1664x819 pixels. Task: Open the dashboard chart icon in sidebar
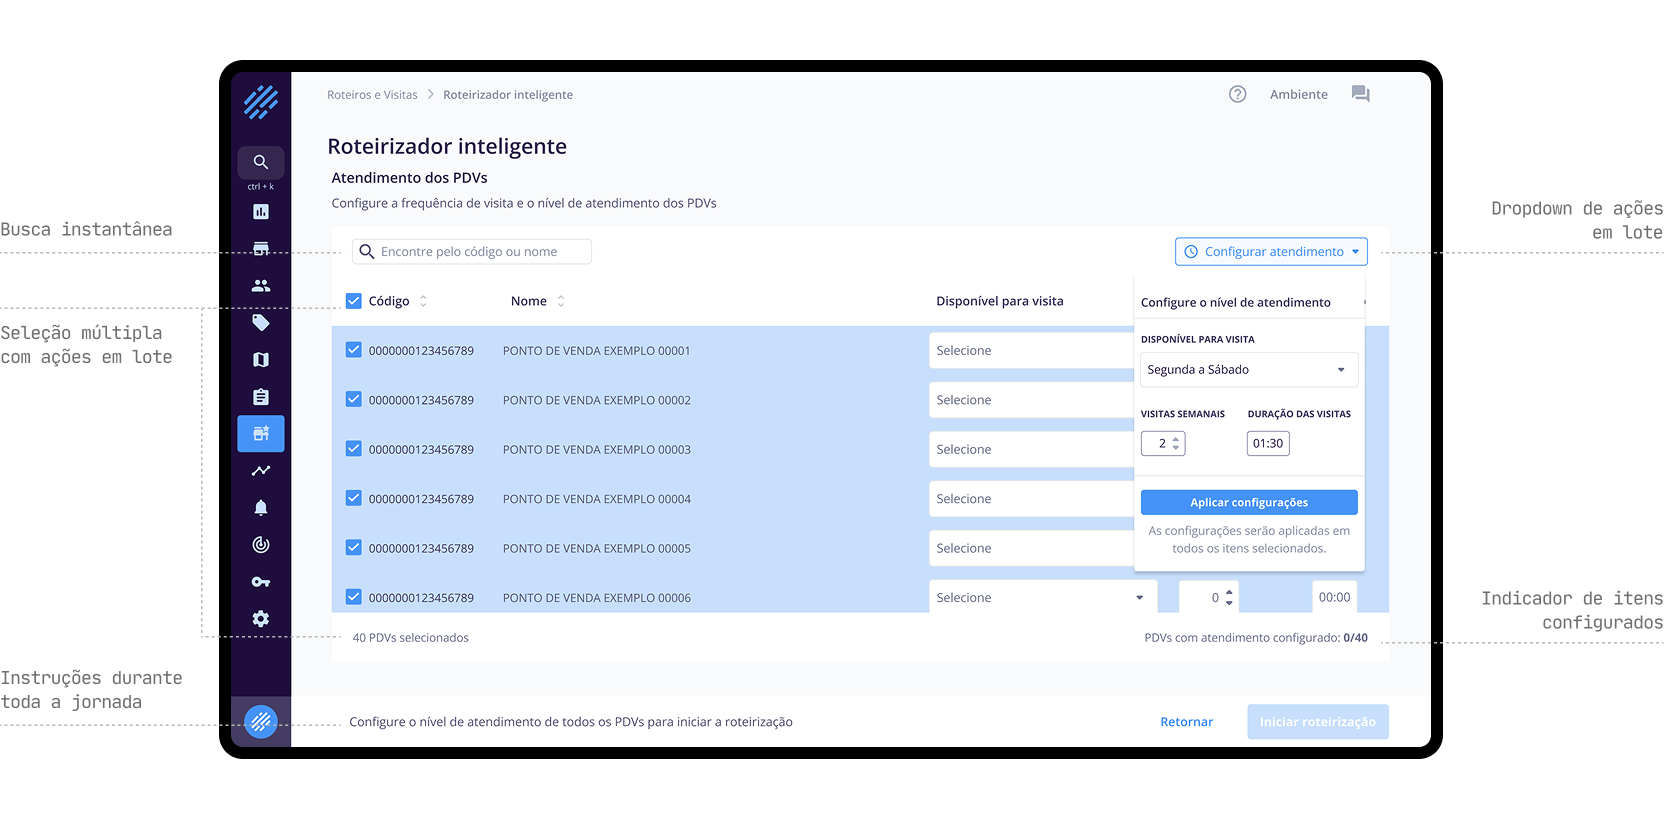click(x=261, y=212)
